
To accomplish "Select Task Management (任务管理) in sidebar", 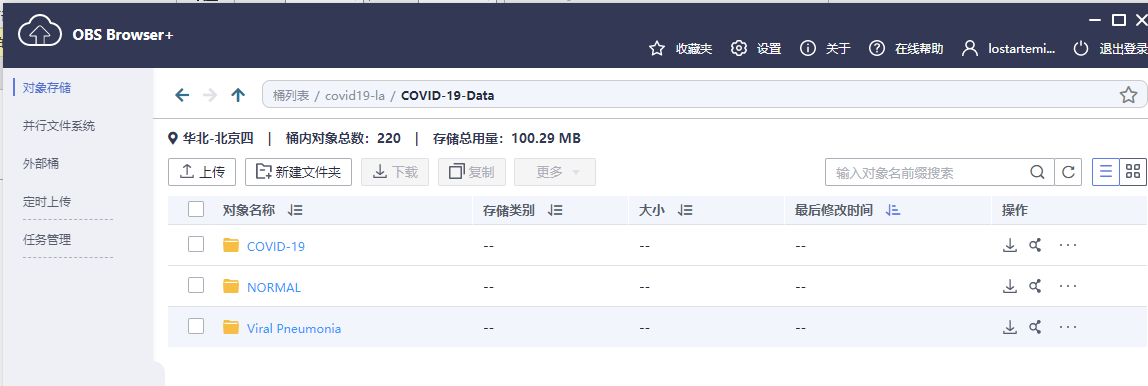I will (47, 240).
